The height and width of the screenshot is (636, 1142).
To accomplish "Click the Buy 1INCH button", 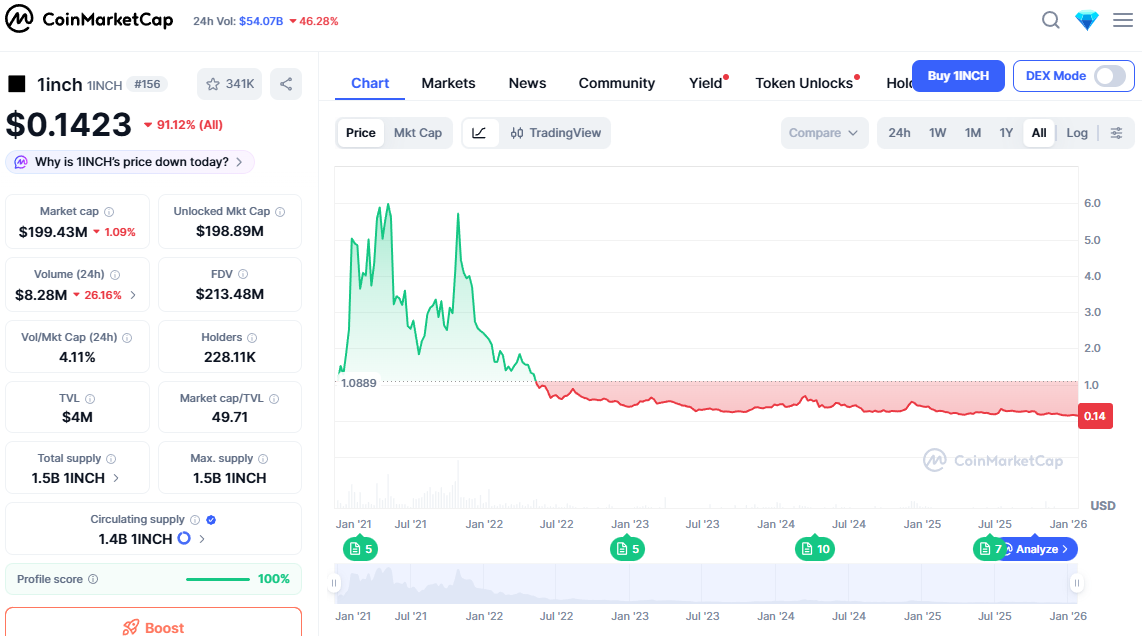I will (957, 76).
